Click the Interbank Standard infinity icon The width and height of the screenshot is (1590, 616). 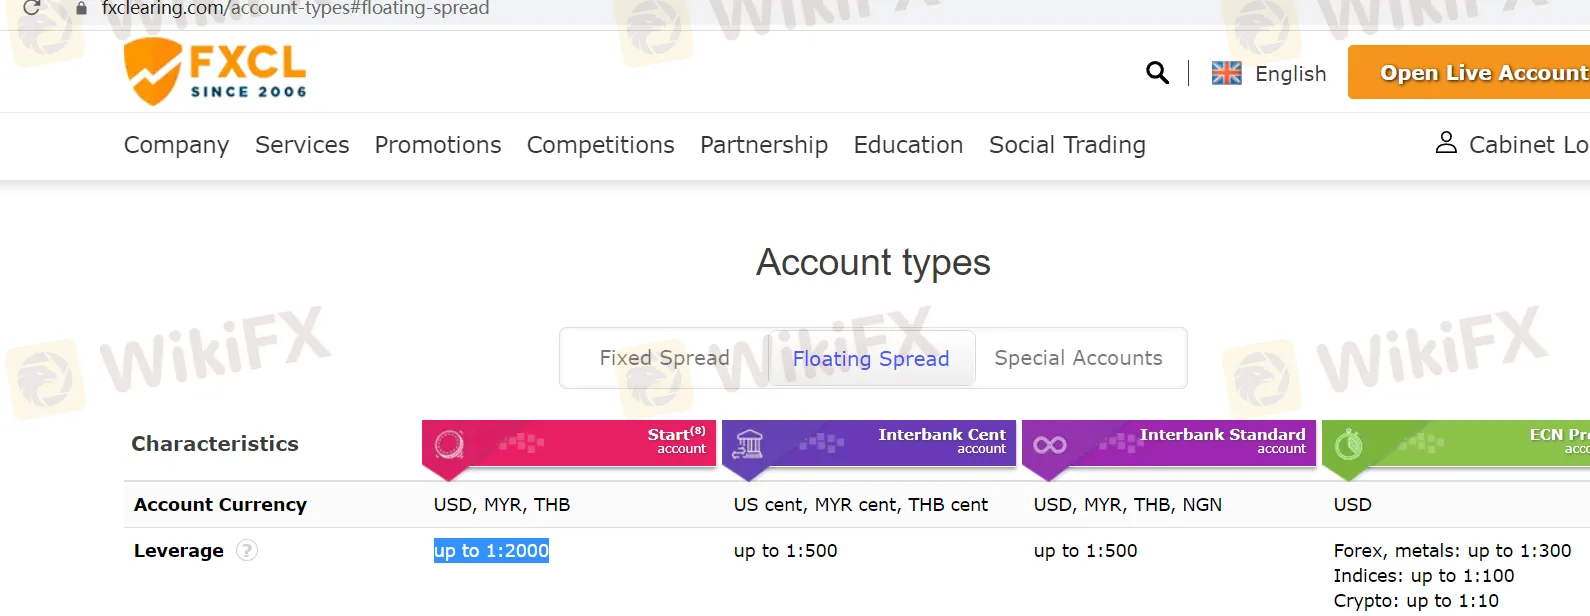pyautogui.click(x=1049, y=445)
